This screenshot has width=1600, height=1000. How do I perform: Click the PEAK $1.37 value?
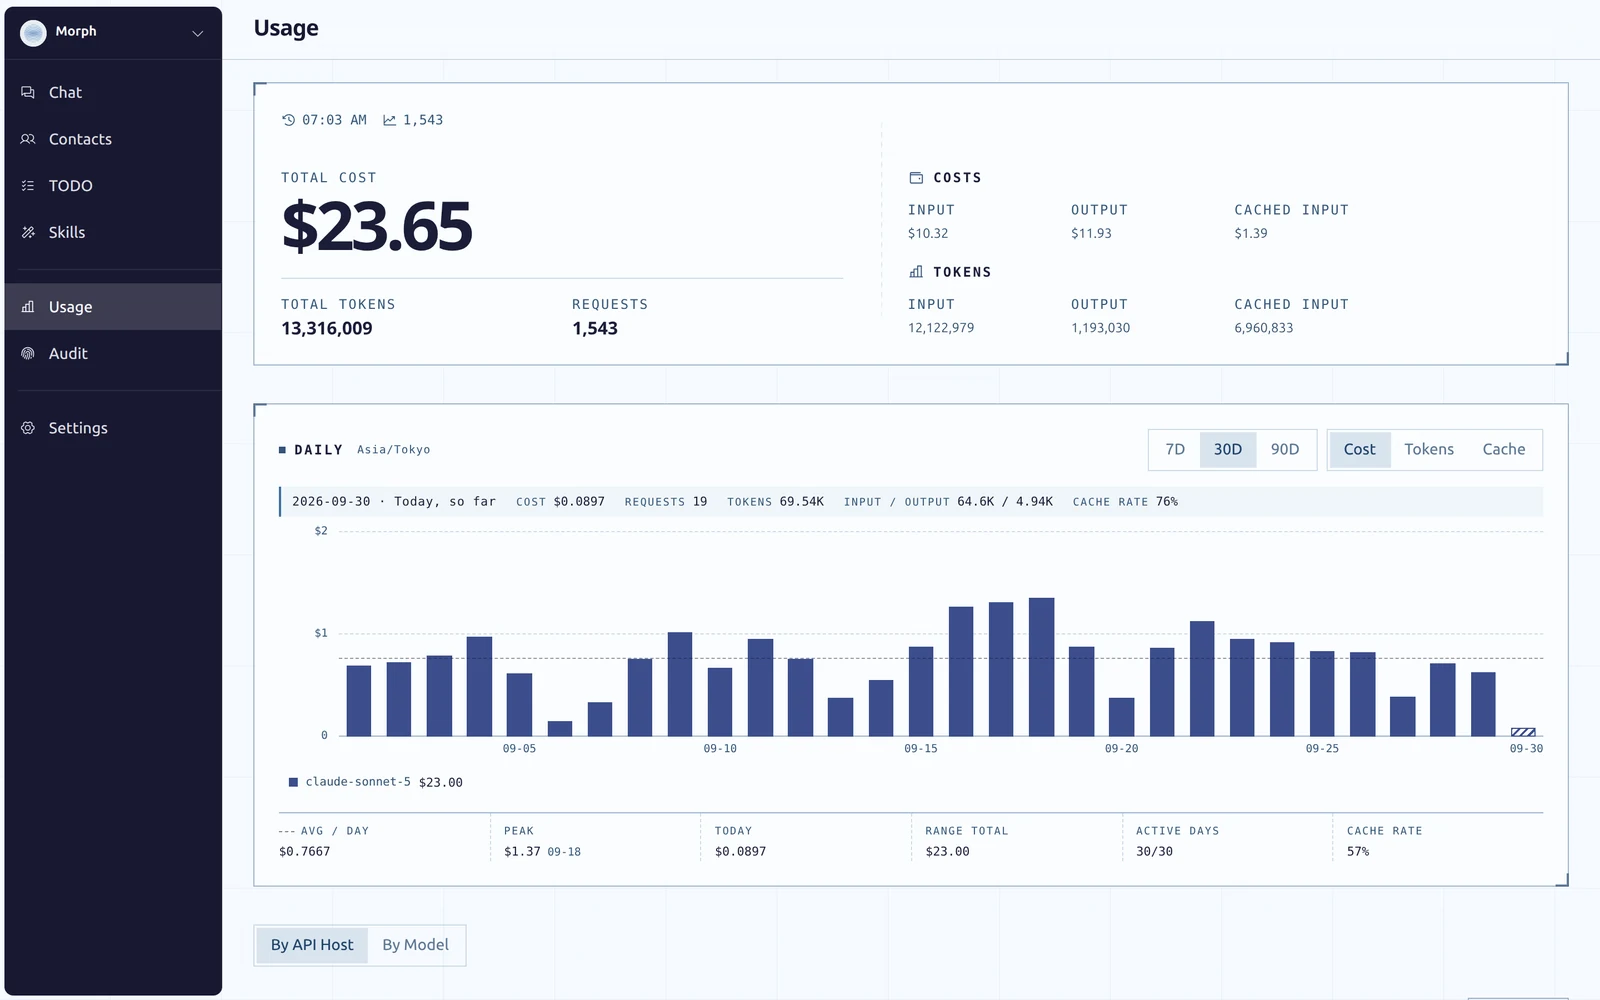[x=522, y=852]
